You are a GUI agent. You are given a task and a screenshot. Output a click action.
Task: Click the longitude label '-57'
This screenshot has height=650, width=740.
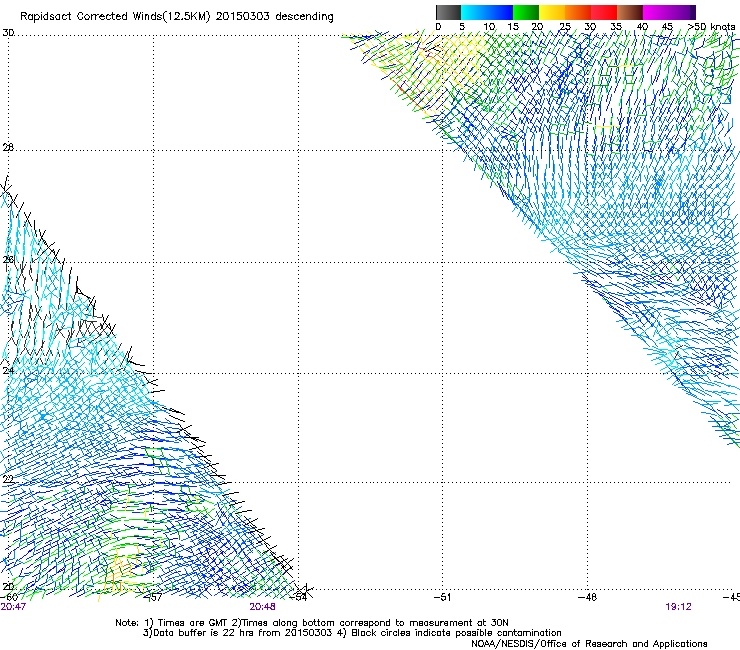[153, 597]
